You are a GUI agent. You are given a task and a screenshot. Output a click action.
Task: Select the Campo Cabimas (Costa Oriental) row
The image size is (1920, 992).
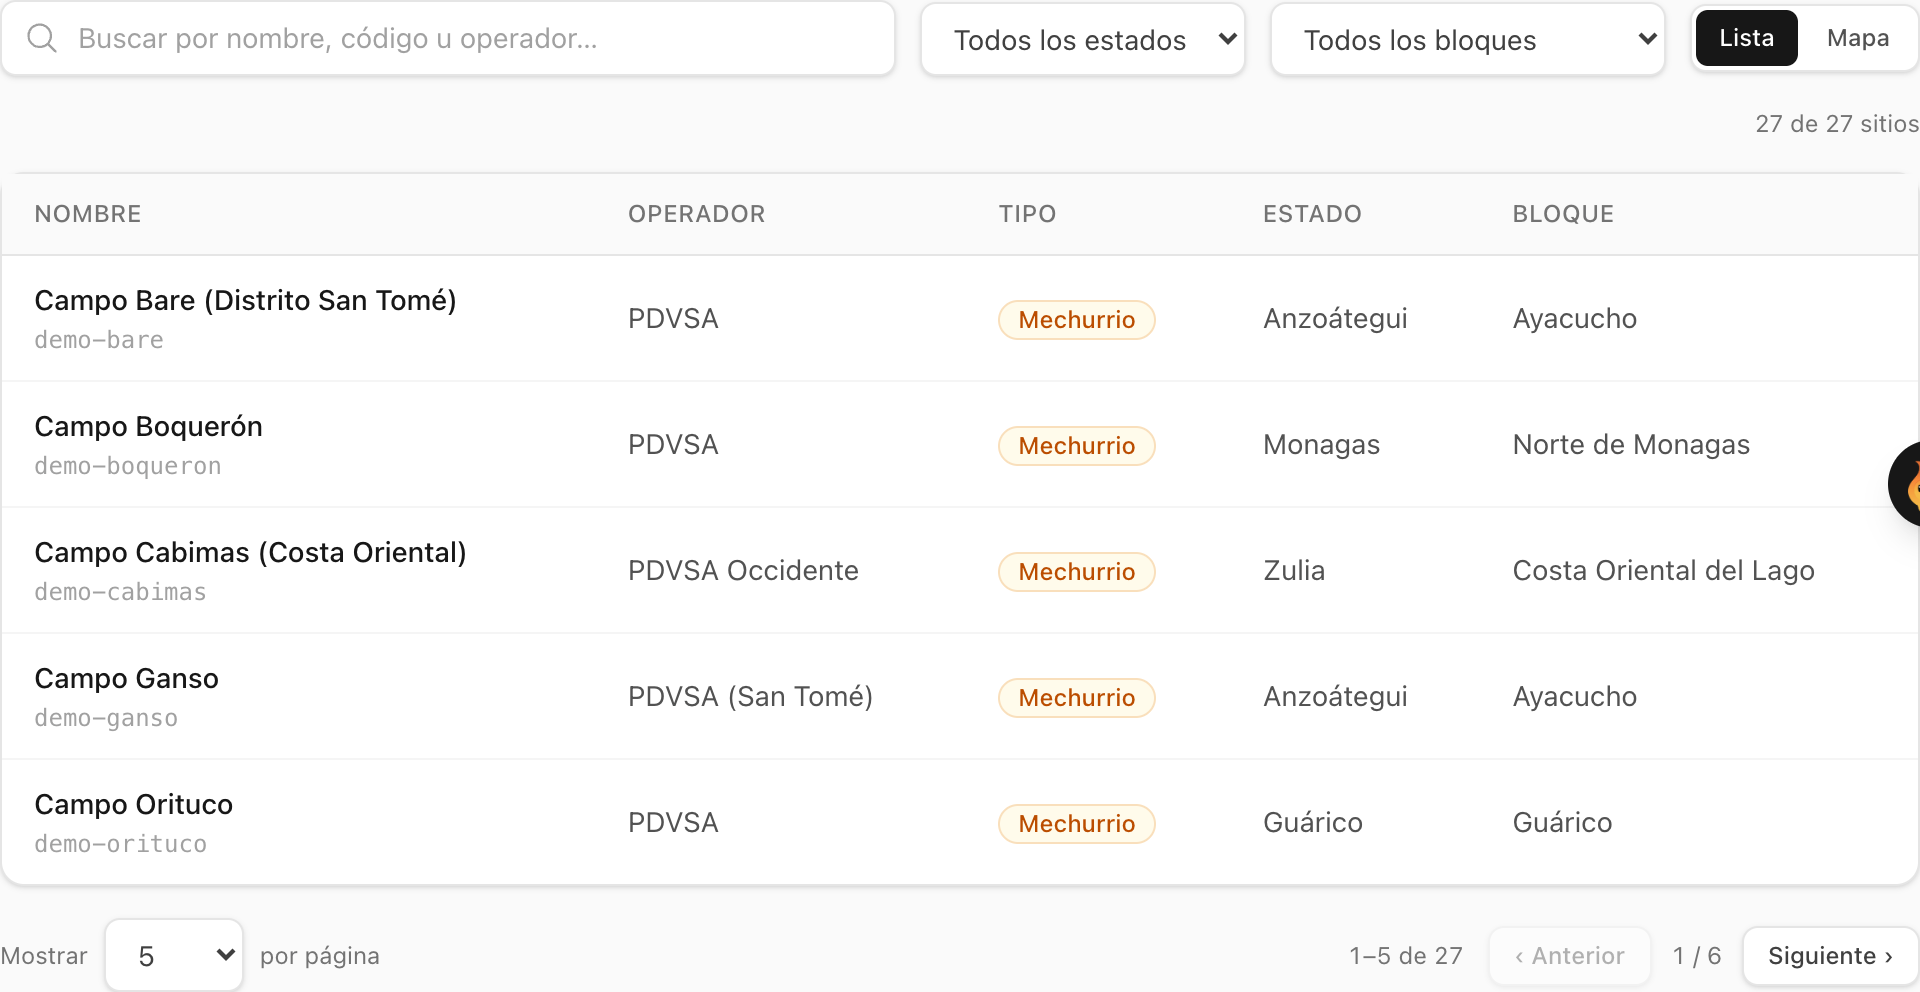pos(960,570)
